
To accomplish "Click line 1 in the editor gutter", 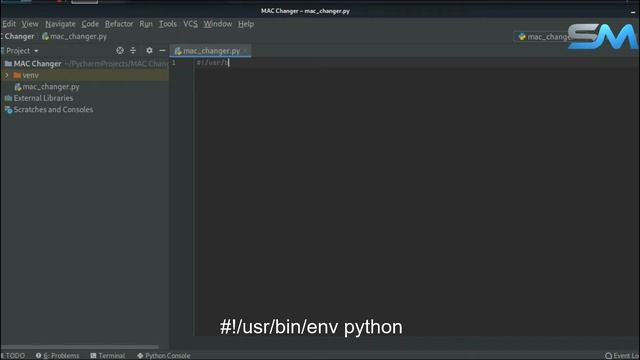I will (174, 62).
